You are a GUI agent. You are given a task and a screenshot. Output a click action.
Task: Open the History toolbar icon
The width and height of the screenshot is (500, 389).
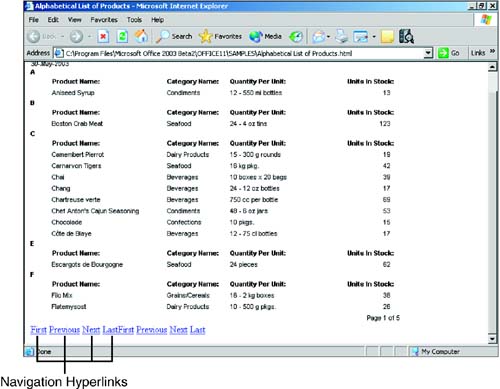(296, 37)
